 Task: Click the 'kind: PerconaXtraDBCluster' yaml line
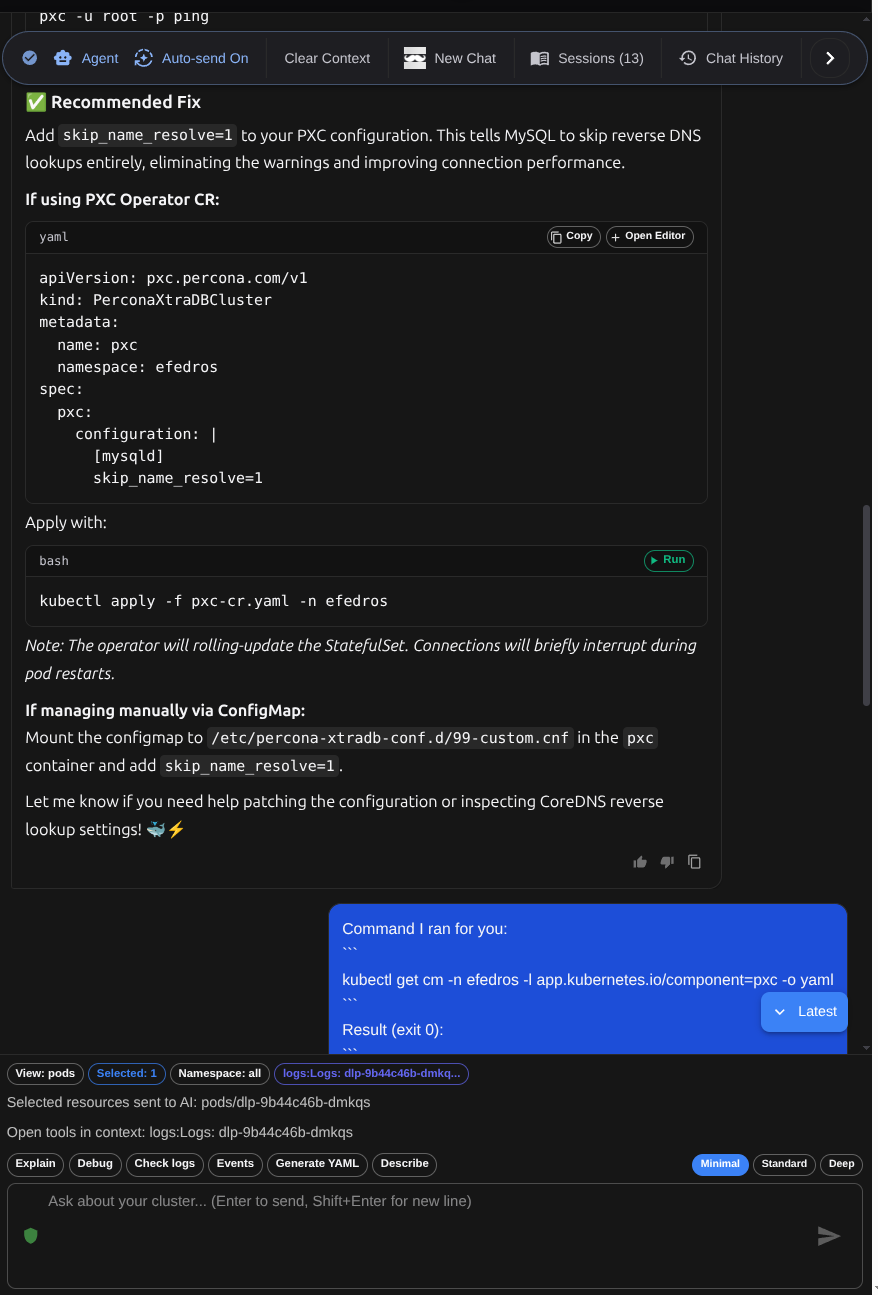(156, 300)
